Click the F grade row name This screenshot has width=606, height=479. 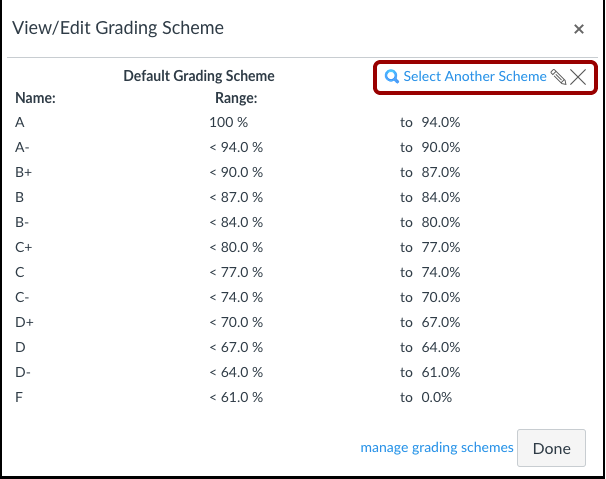(19, 397)
